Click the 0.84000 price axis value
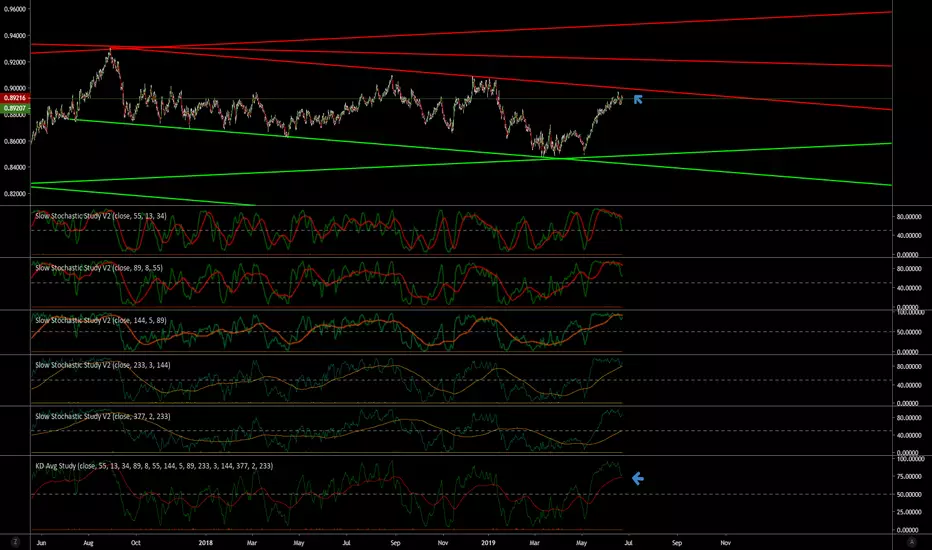Screen dimensions: 932x550 [x=15, y=167]
